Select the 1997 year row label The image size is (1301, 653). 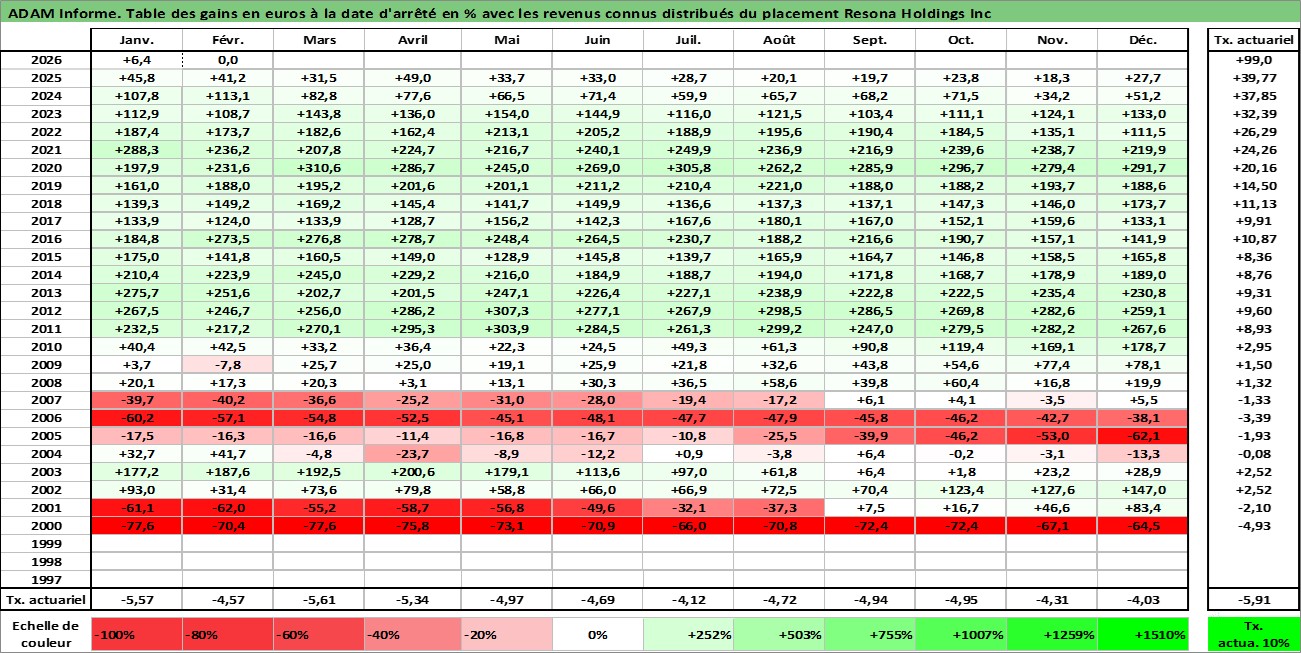[45, 579]
